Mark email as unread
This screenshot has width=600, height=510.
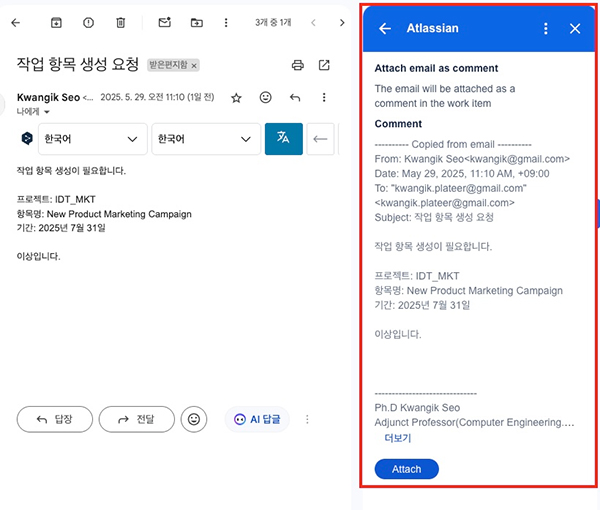coord(165,23)
